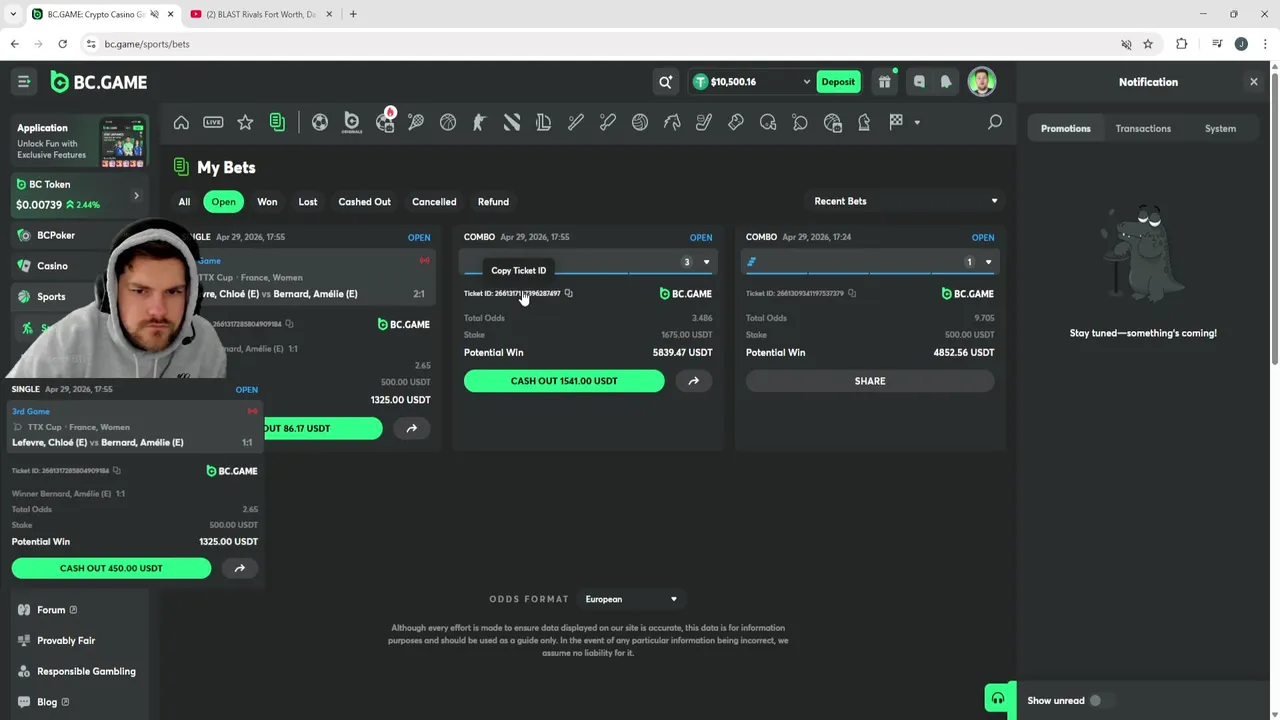Cash out 450.00 USDT single bet
Image resolution: width=1280 pixels, height=720 pixels.
[111, 568]
